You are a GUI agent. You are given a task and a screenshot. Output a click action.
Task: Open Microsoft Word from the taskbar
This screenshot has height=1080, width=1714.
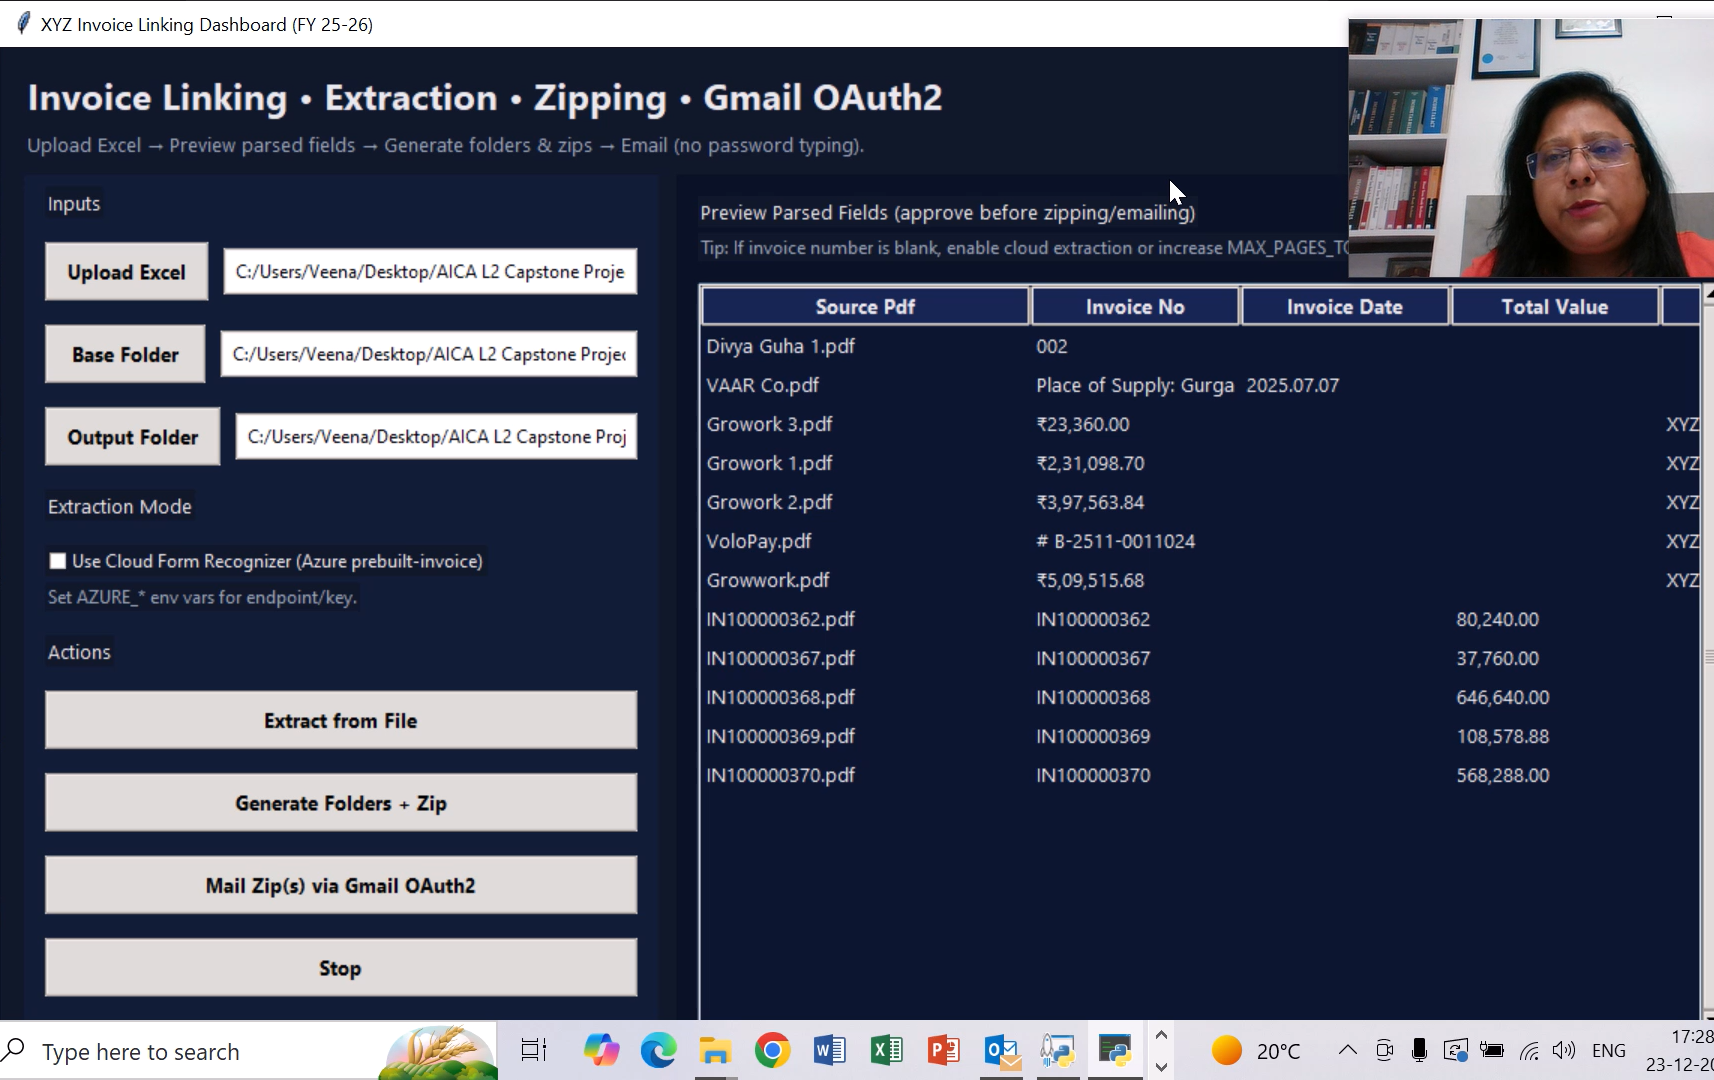coord(829,1050)
